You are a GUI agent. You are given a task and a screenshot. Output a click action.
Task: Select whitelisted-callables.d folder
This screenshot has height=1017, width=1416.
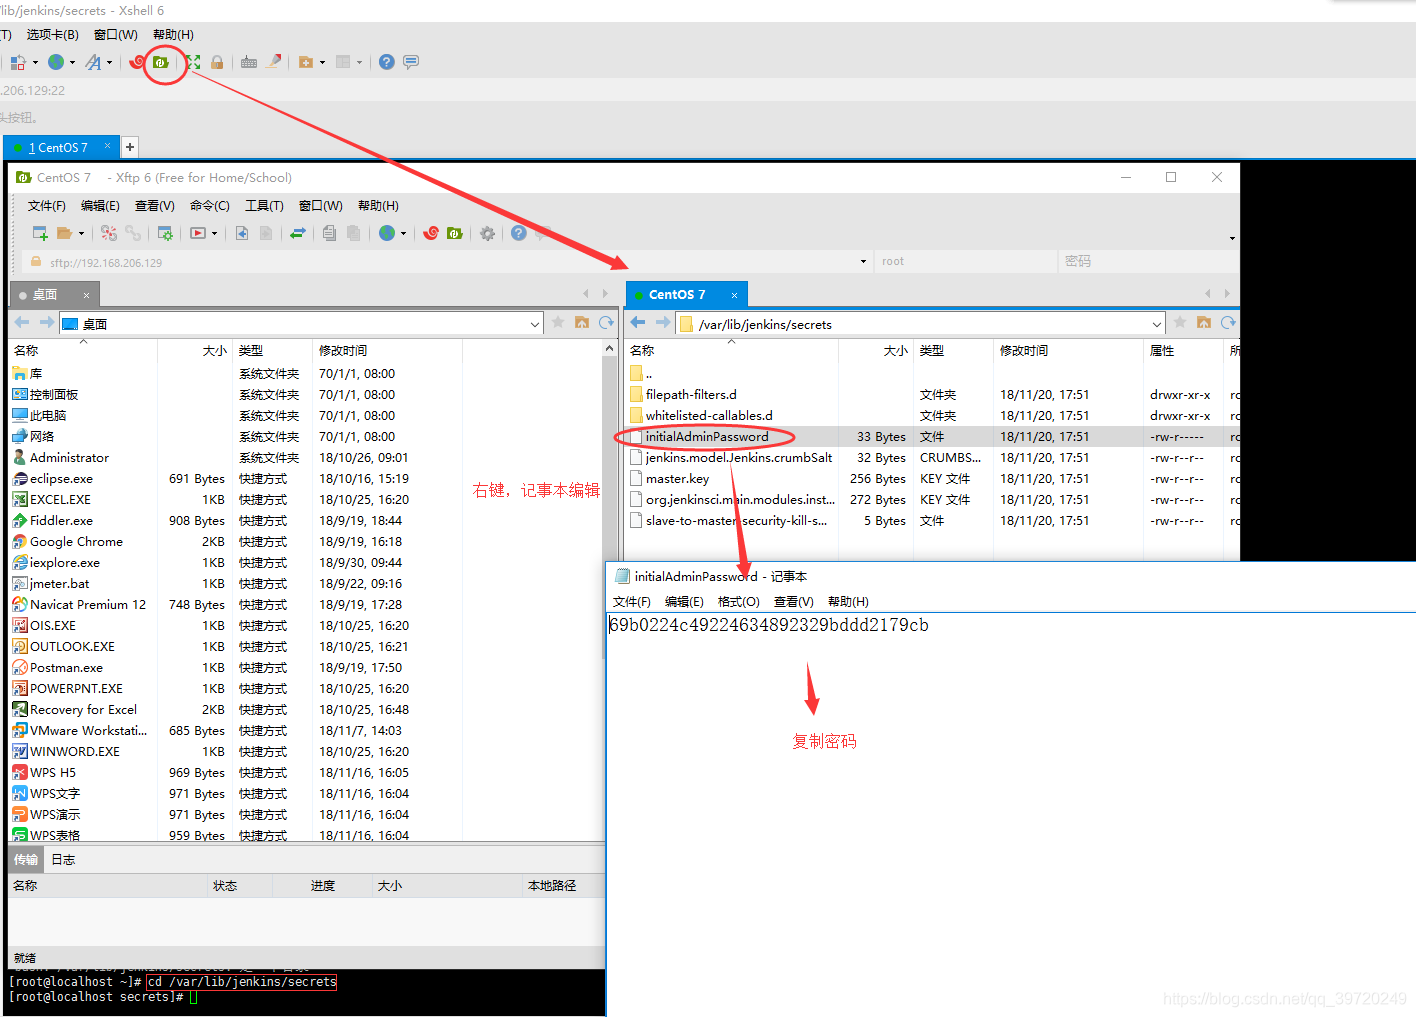709,416
